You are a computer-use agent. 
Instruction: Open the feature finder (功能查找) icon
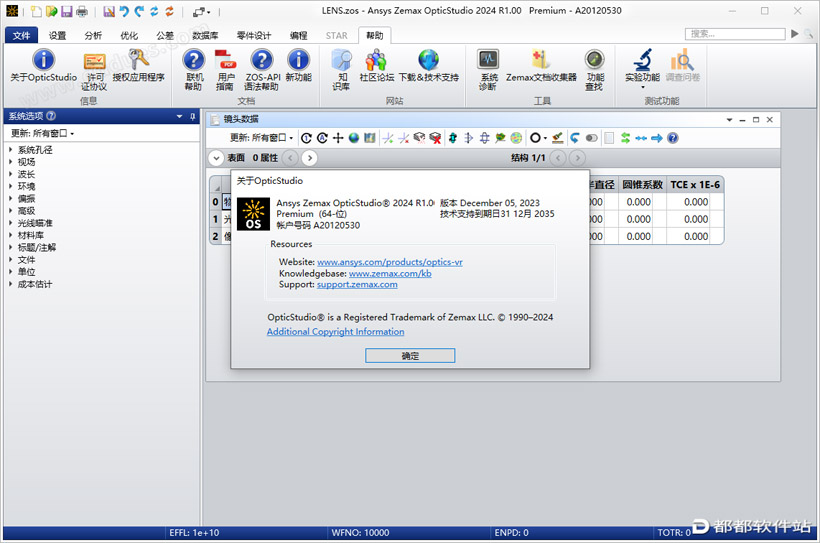click(595, 60)
